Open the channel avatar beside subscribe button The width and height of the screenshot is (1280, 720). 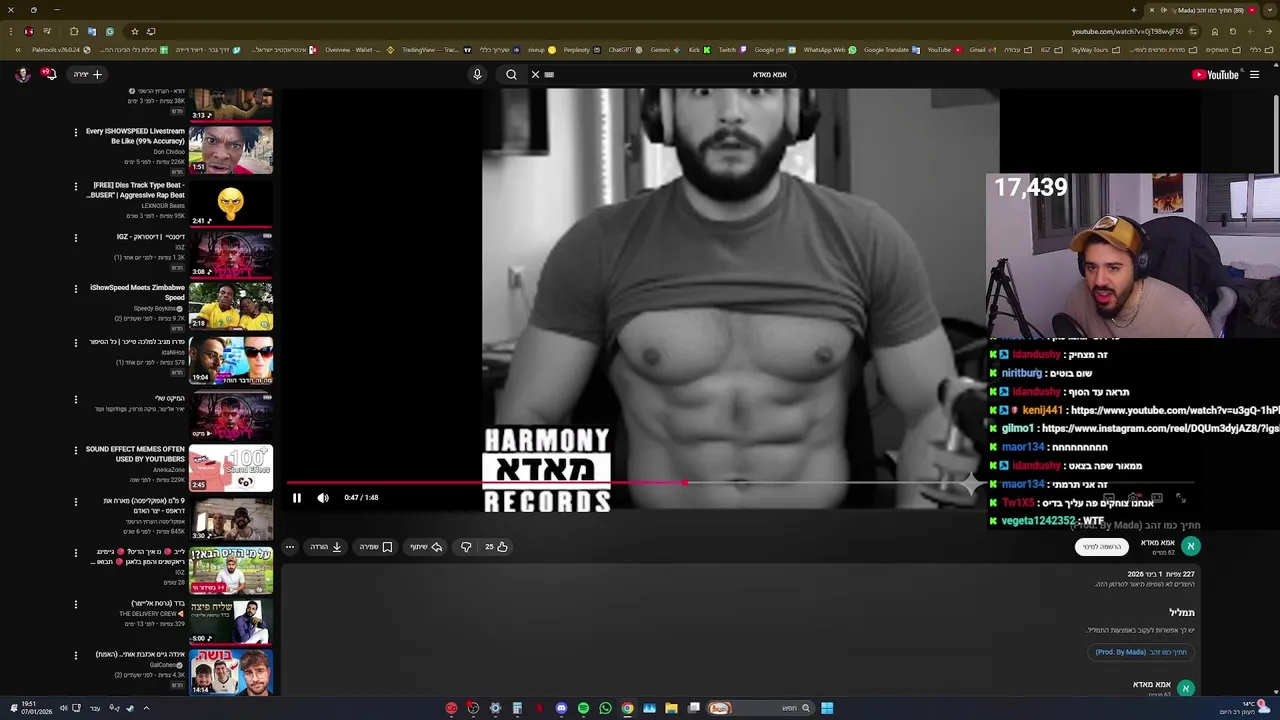coord(1190,546)
